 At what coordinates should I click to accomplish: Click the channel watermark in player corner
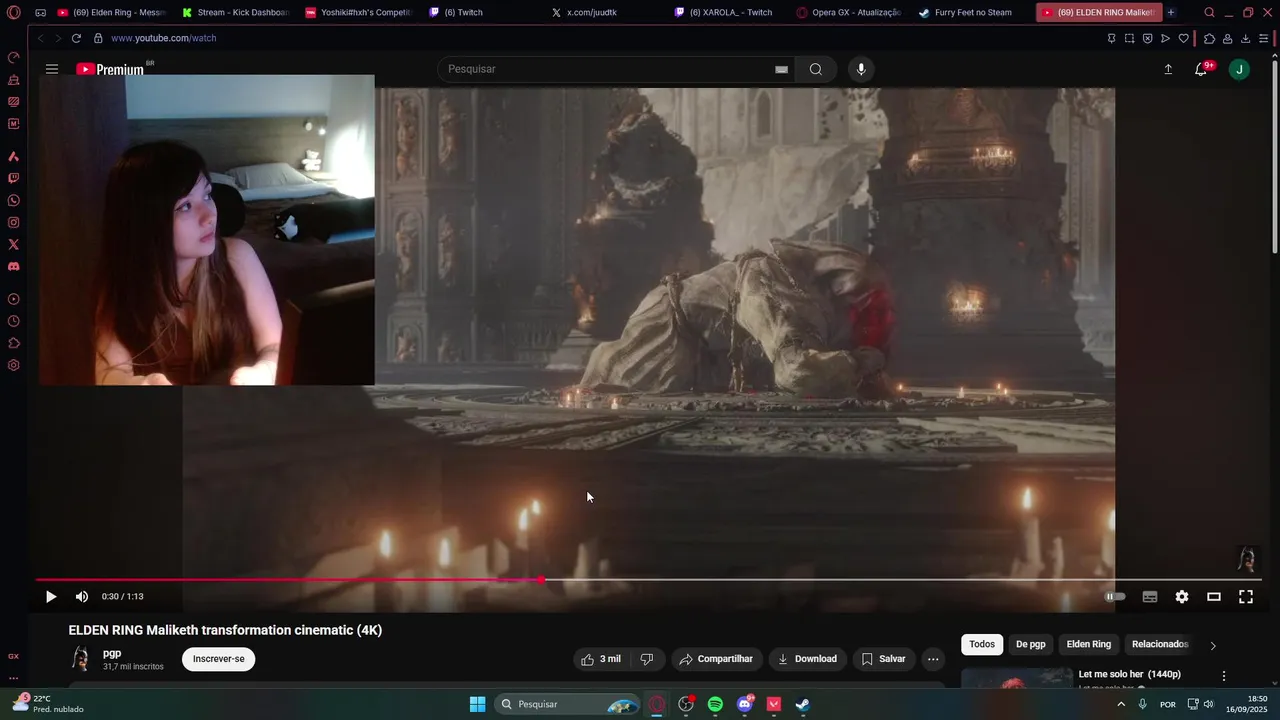point(1246,559)
